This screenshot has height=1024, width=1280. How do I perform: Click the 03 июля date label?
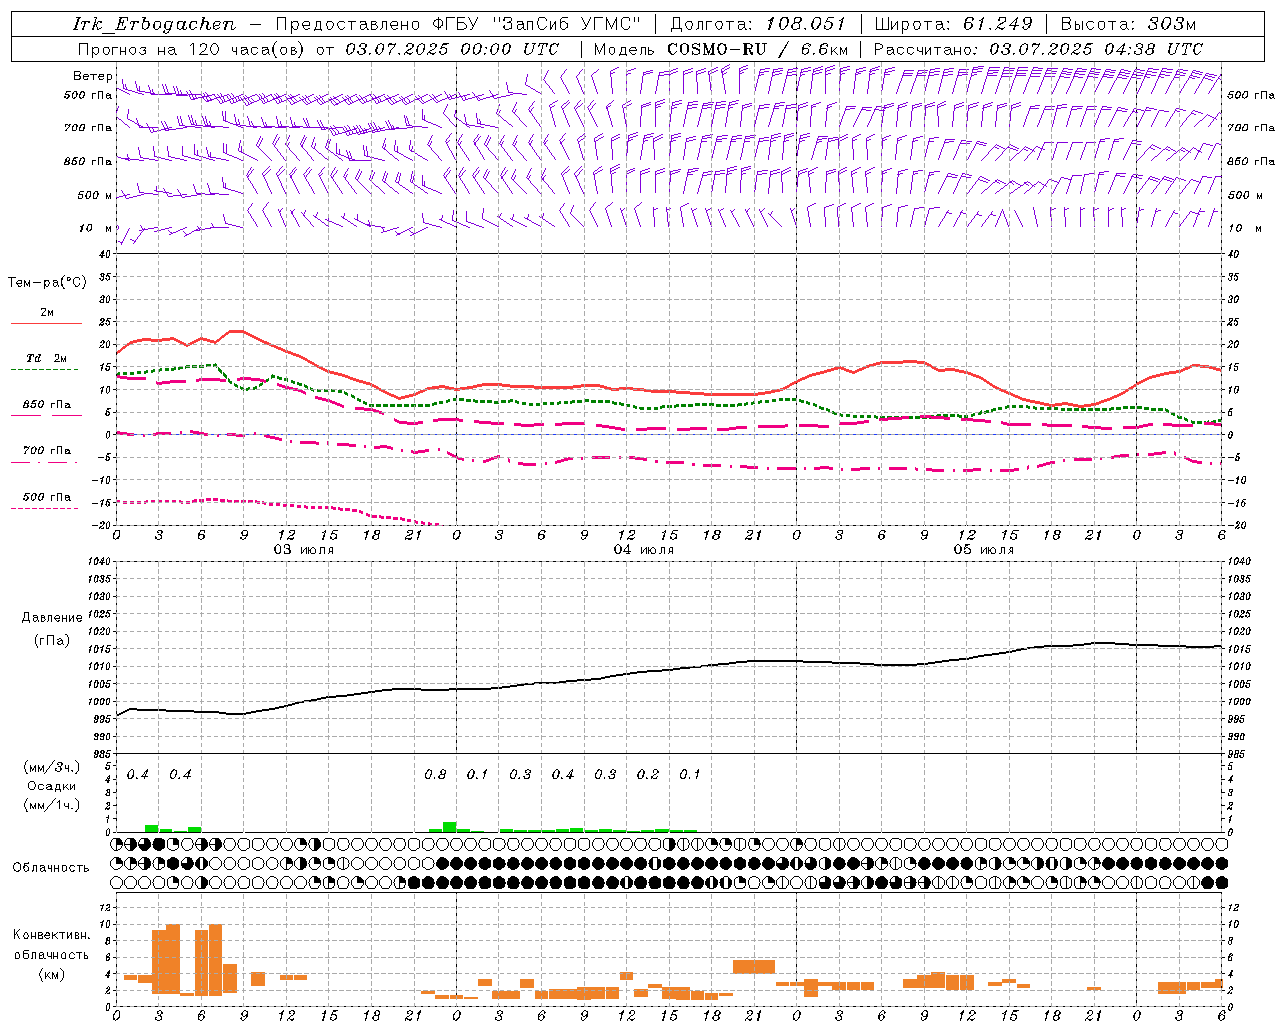[304, 550]
